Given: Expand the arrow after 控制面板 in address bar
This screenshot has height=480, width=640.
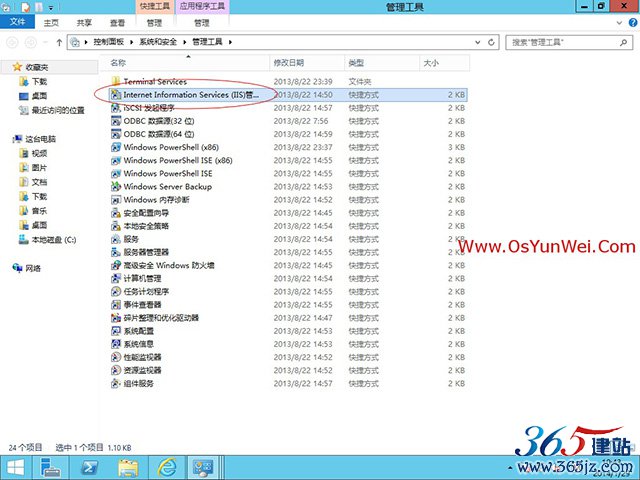Looking at the screenshot, I should coord(132,42).
